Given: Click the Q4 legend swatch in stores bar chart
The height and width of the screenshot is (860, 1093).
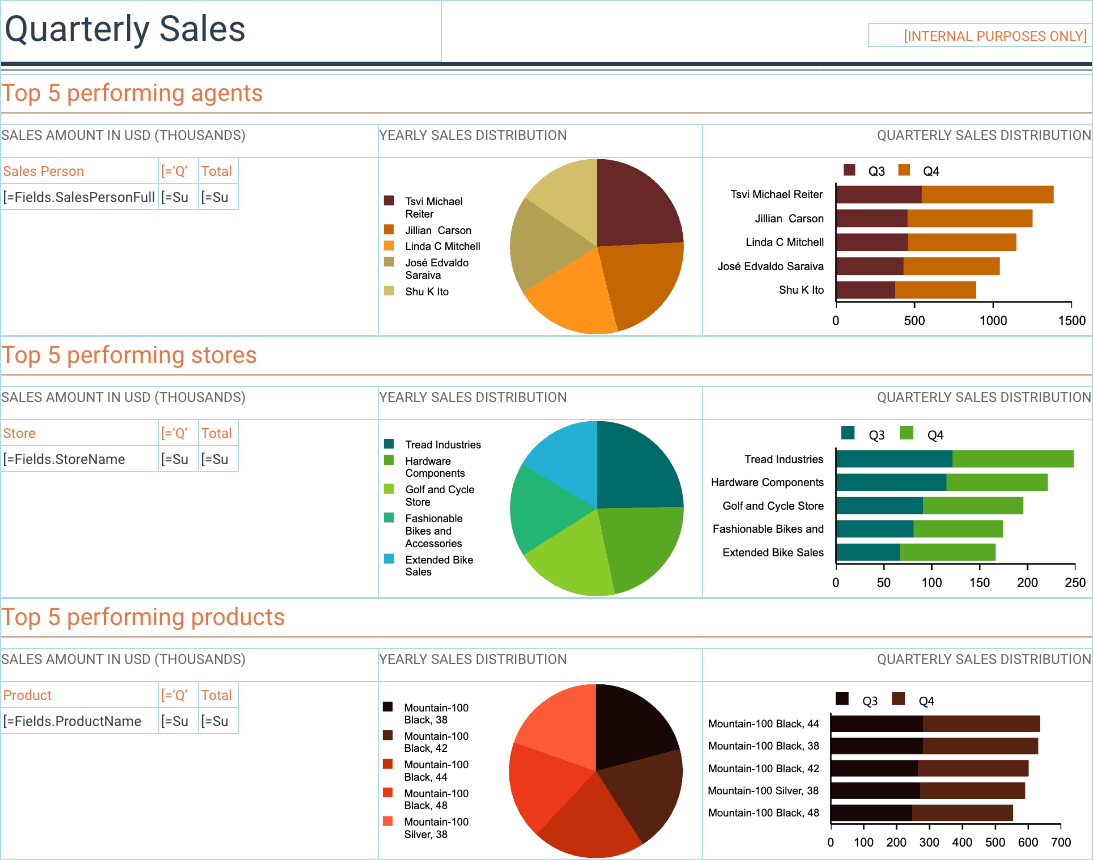Looking at the screenshot, I should click(908, 434).
